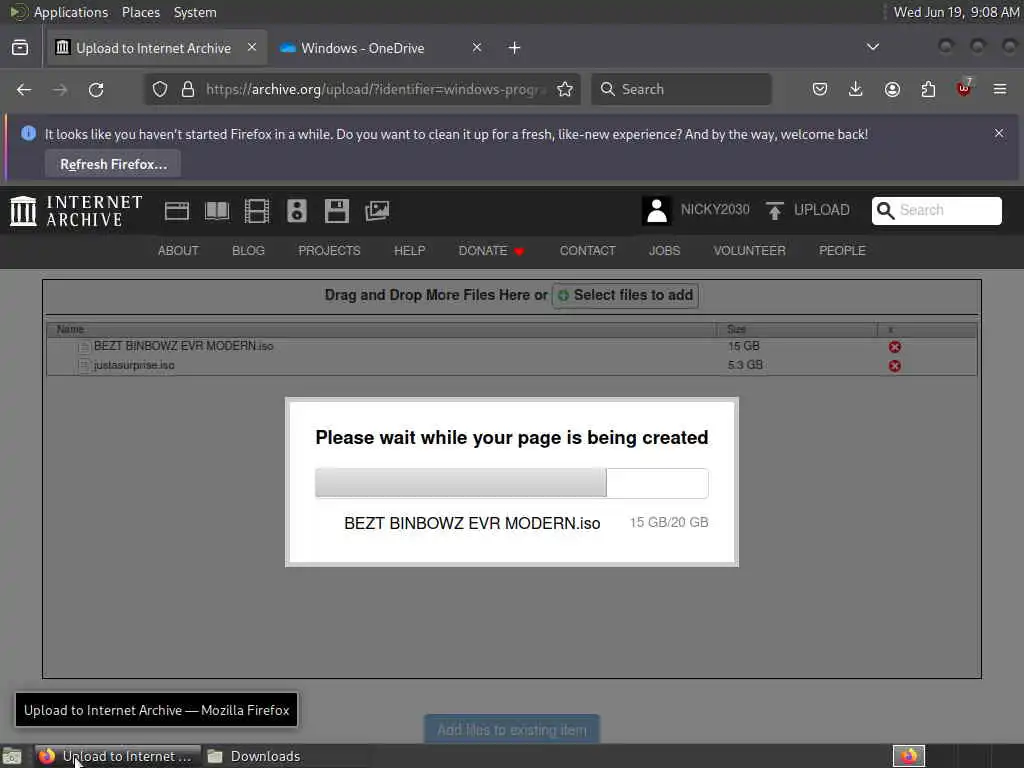Screen dimensions: 1024x768
Task: Open the Texts book icon
Action: point(217,211)
